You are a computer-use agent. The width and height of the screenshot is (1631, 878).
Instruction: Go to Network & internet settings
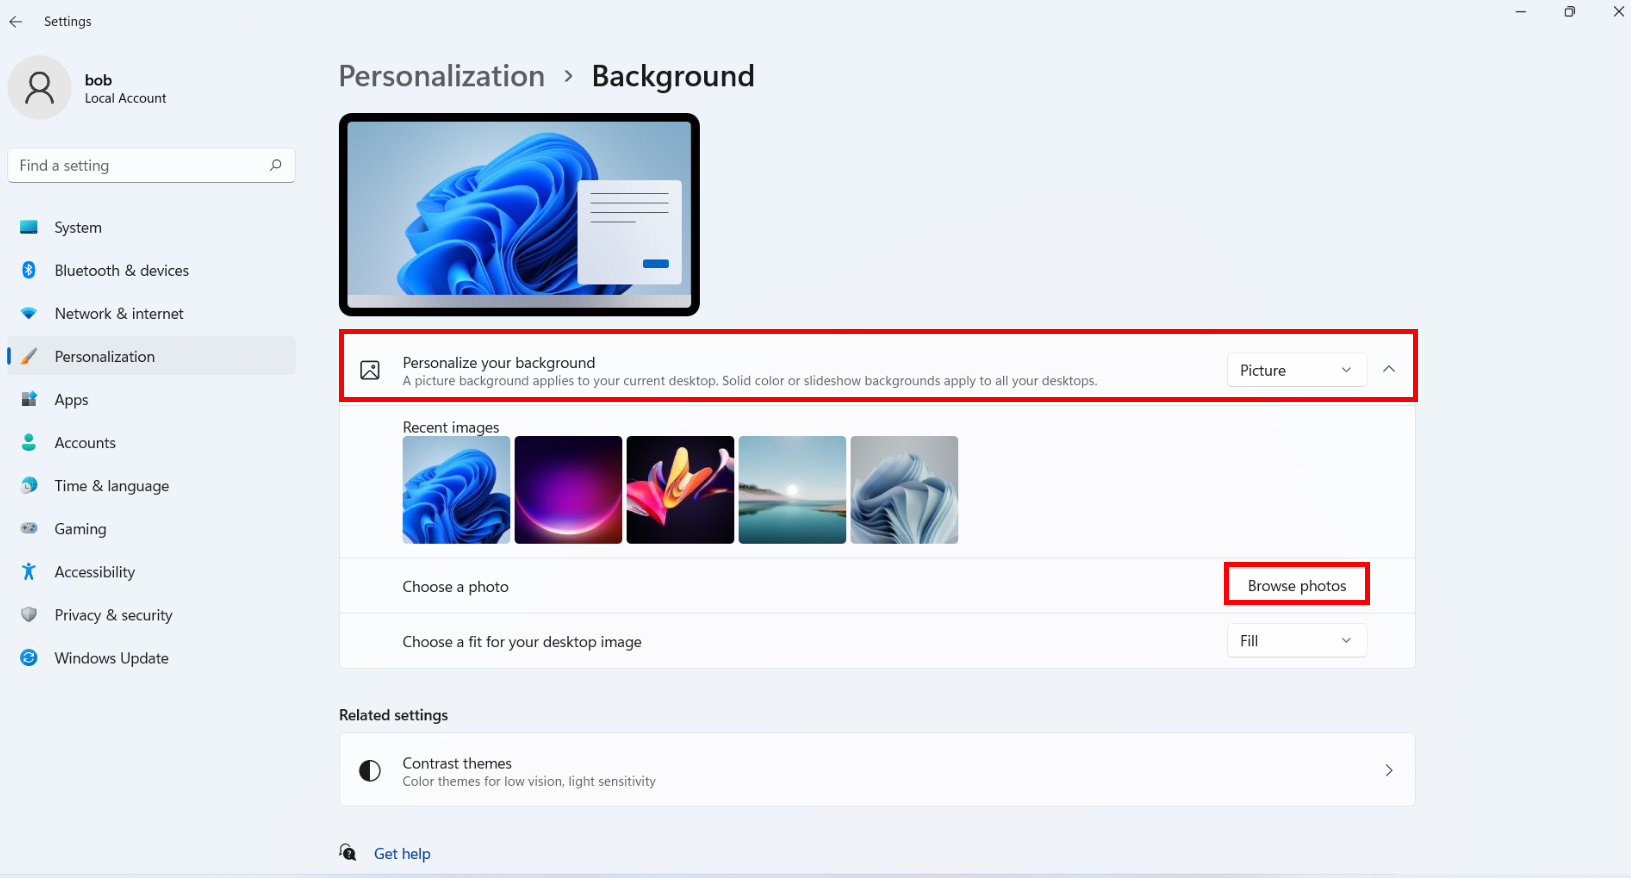point(152,313)
